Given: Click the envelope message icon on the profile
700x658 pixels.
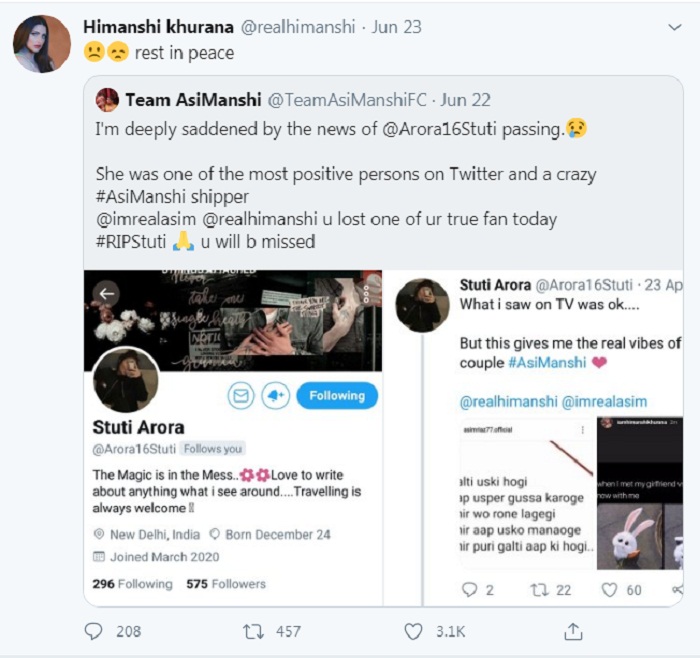Looking at the screenshot, I should pos(241,396).
